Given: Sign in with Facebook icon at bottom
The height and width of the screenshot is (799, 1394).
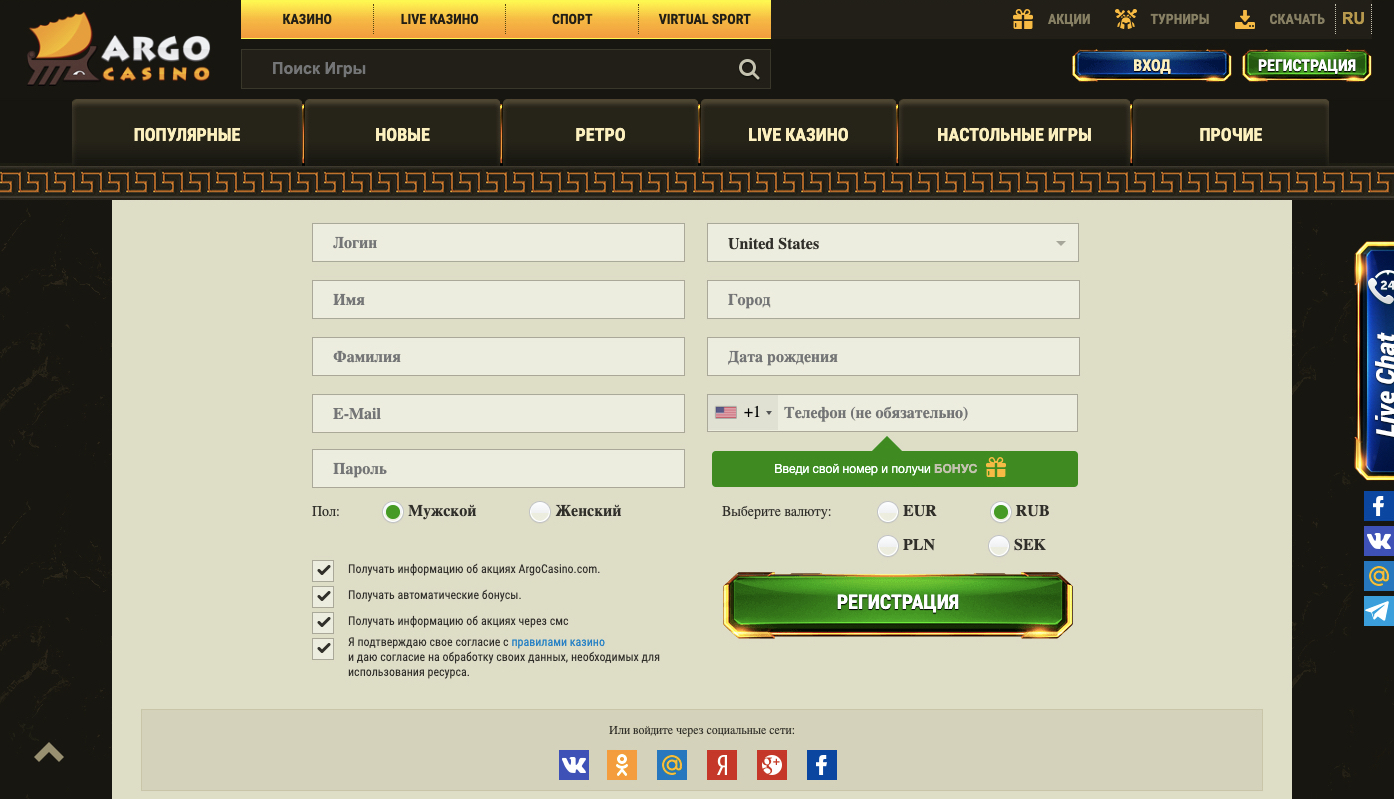Looking at the screenshot, I should 821,765.
